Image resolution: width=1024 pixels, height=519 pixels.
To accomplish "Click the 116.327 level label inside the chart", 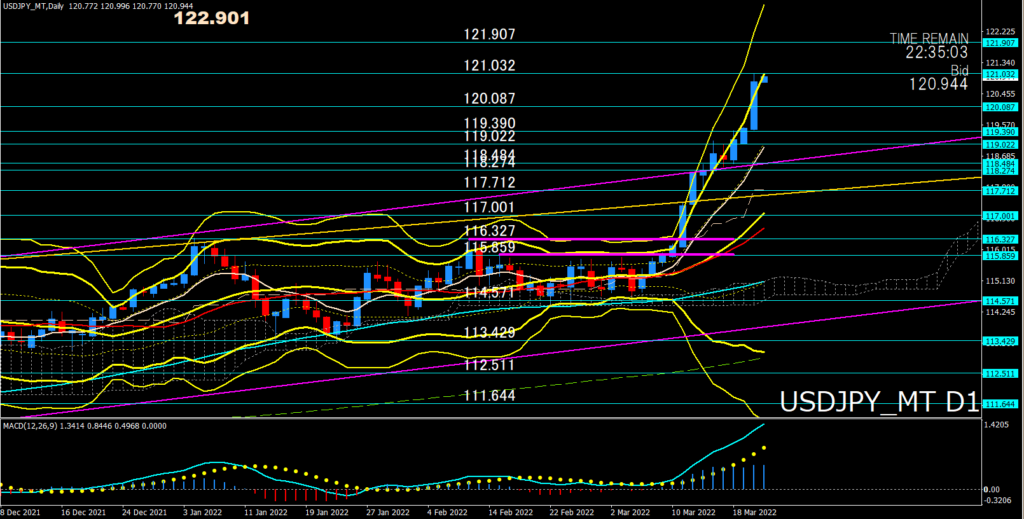I will 490,231.
